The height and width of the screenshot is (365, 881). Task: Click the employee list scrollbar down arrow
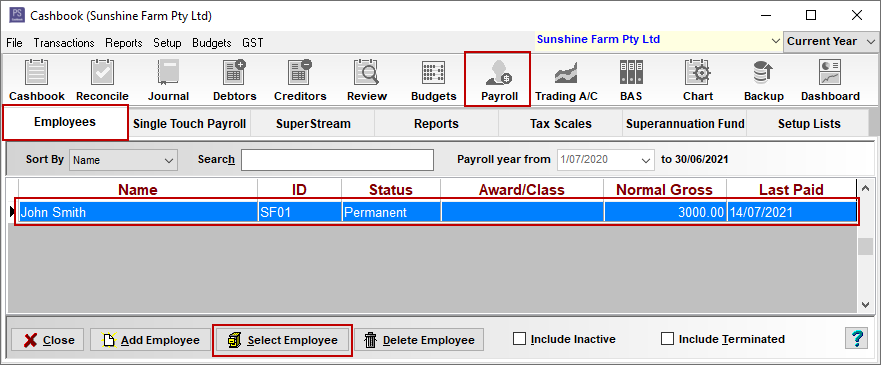[866, 305]
